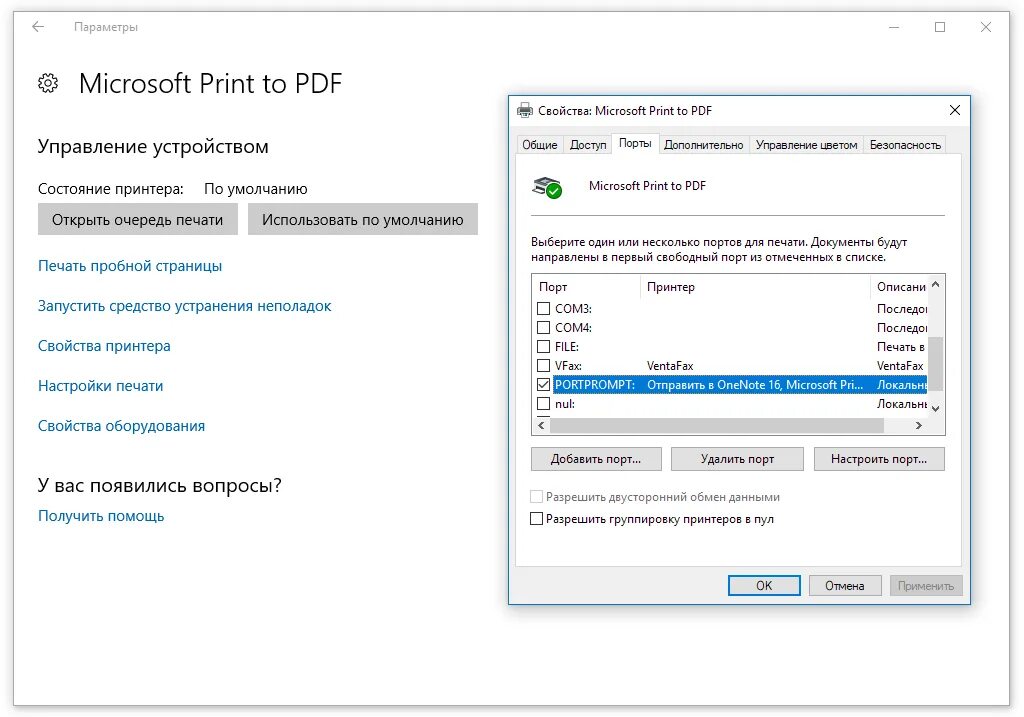Open the Свойства оборудования link

(x=121, y=426)
